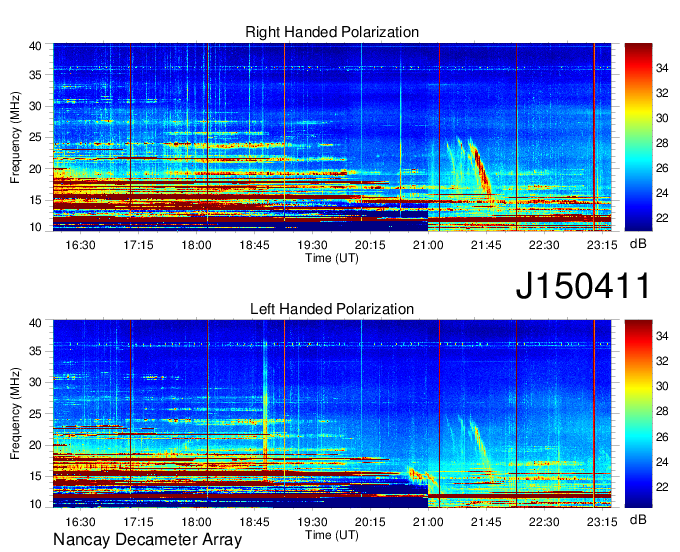Click the "Nancay Decameter Array" caption
This screenshot has height=552, width=680.
(x=147, y=540)
